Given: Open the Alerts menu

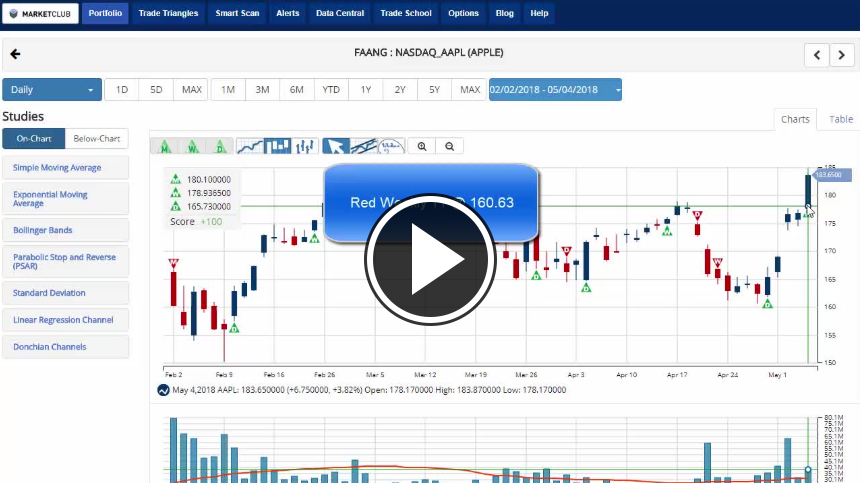Looking at the screenshot, I should click(x=288, y=13).
